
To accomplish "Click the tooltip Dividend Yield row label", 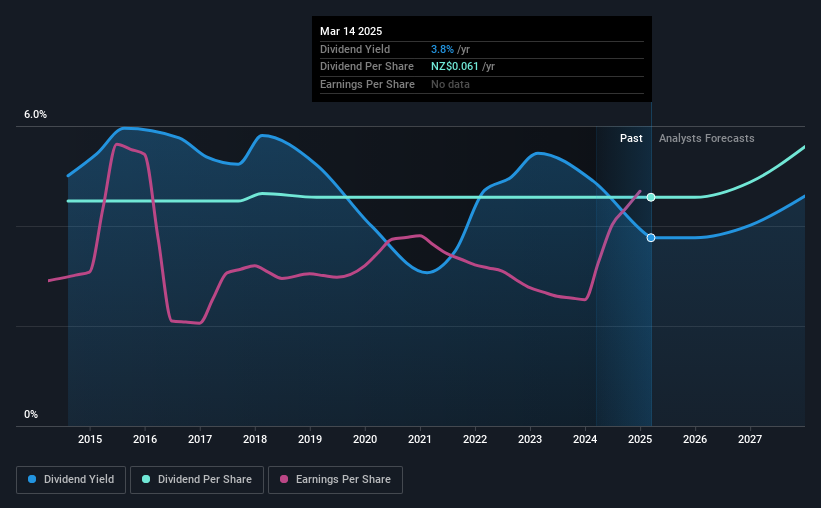I will tap(355, 49).
